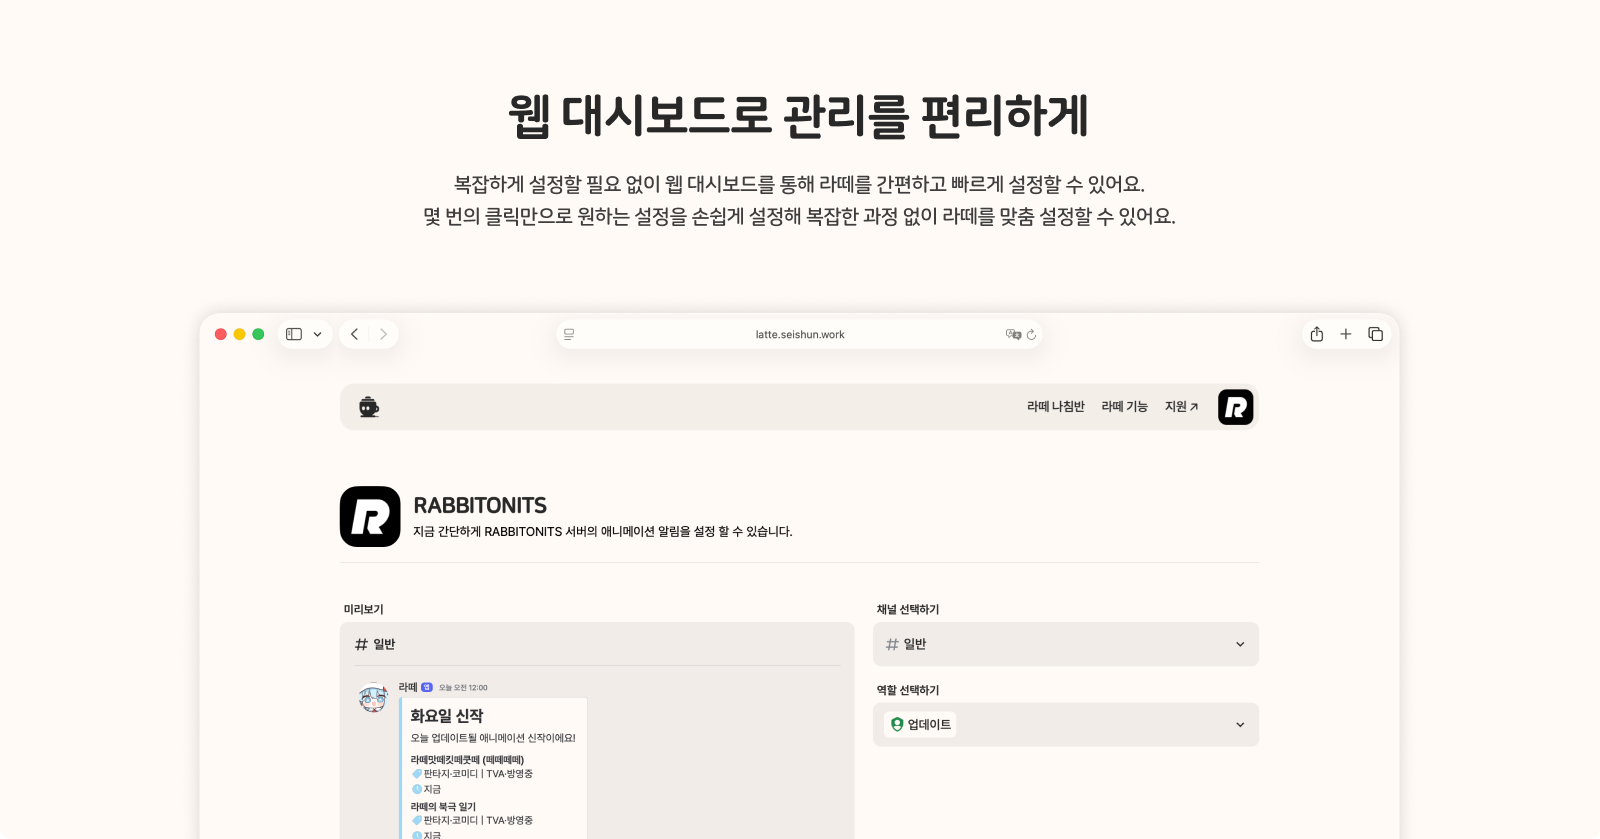Toggle the browser sidebar icon
Screen dimensions: 1600x839
(294, 334)
